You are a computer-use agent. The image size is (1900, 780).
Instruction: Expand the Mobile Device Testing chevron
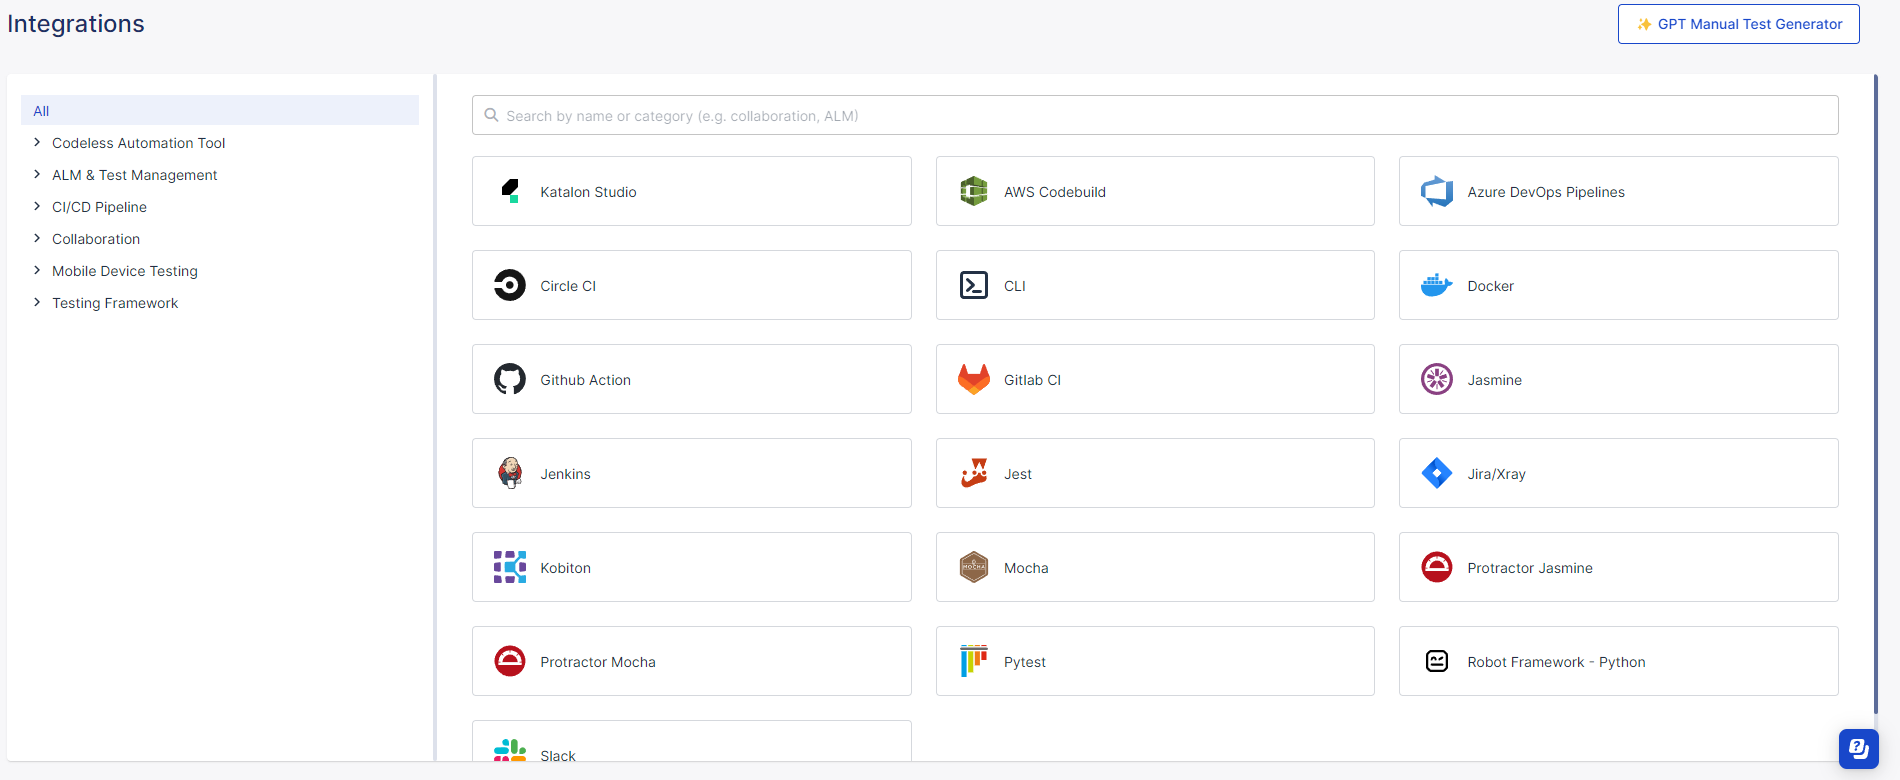click(x=37, y=271)
